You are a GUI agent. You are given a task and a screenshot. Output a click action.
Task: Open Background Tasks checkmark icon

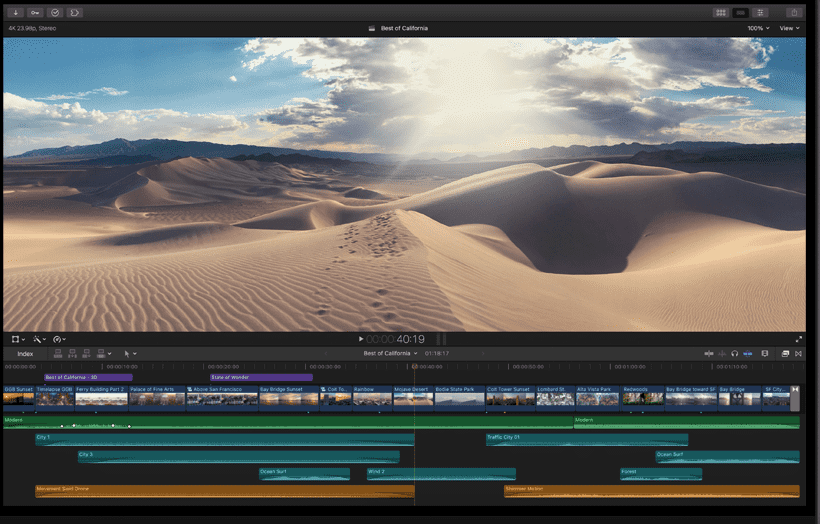point(55,13)
